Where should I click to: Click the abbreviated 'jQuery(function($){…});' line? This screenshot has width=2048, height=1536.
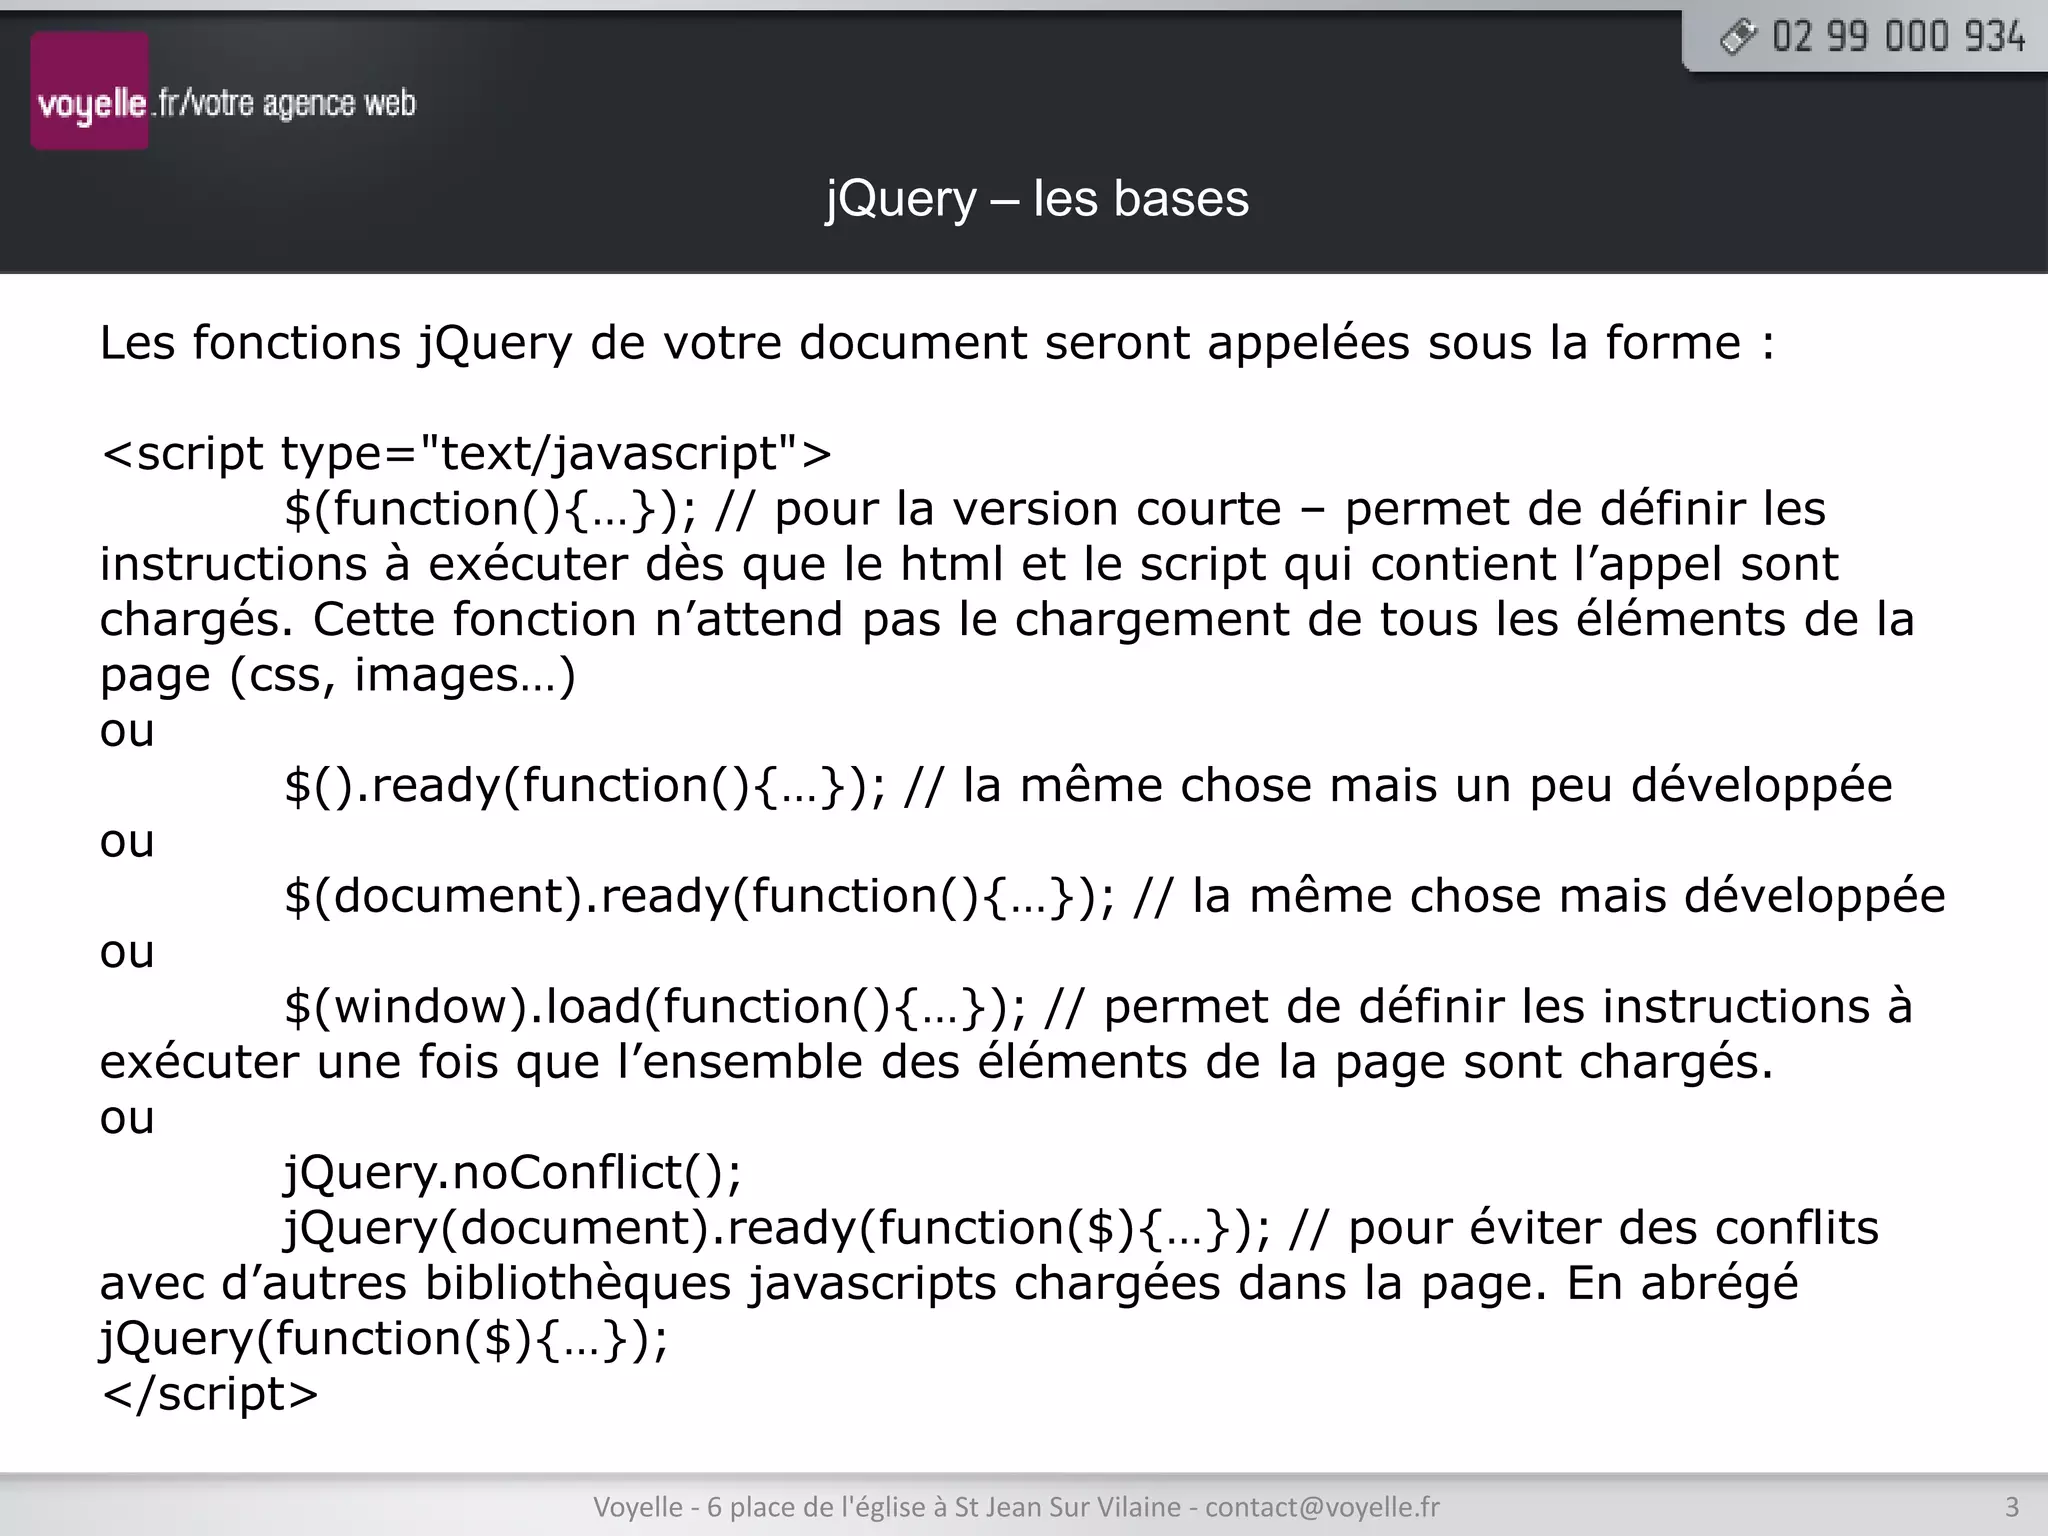pyautogui.click(x=384, y=1338)
